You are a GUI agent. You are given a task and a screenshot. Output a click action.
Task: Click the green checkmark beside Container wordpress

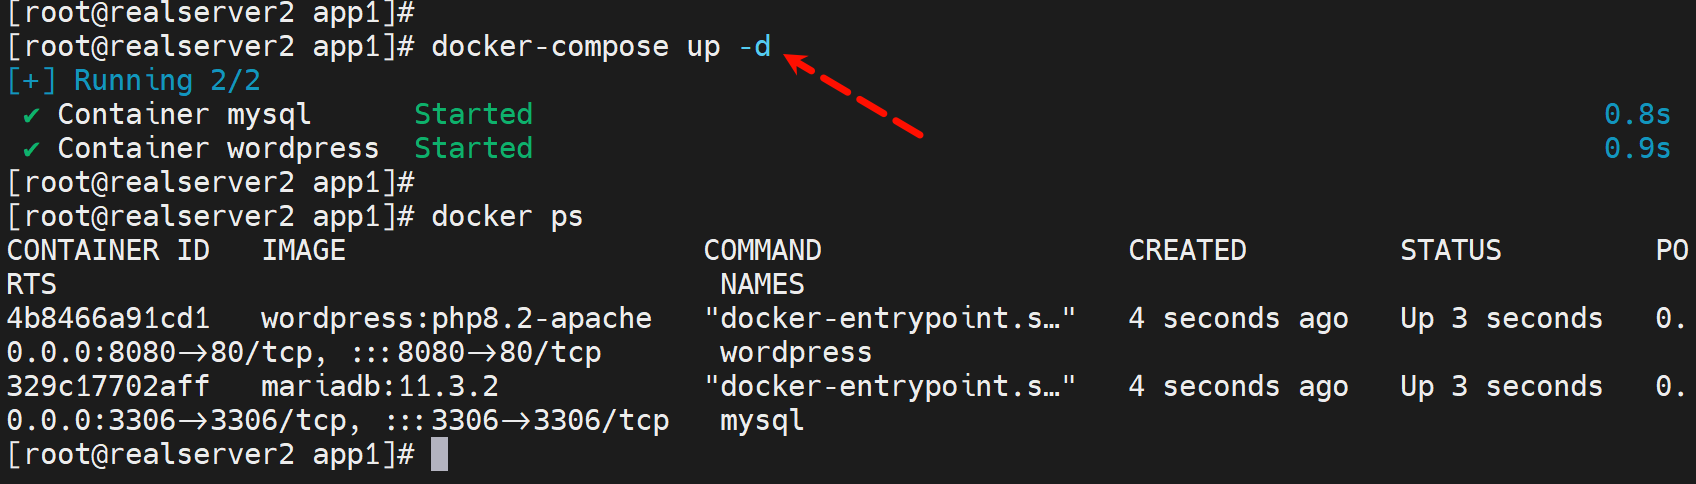(31, 150)
